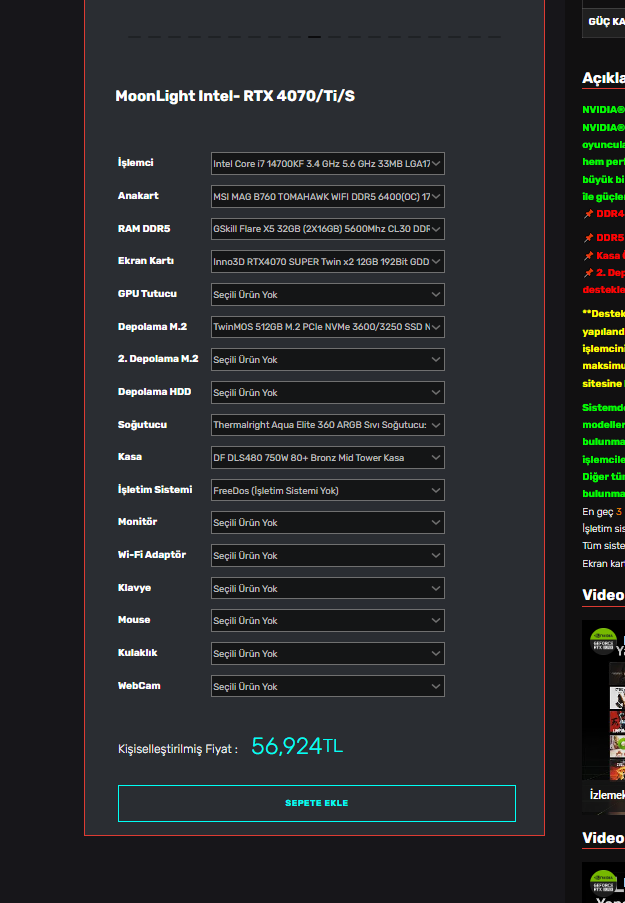
Task: Click the SEPETE EKLE button
Action: tap(317, 803)
